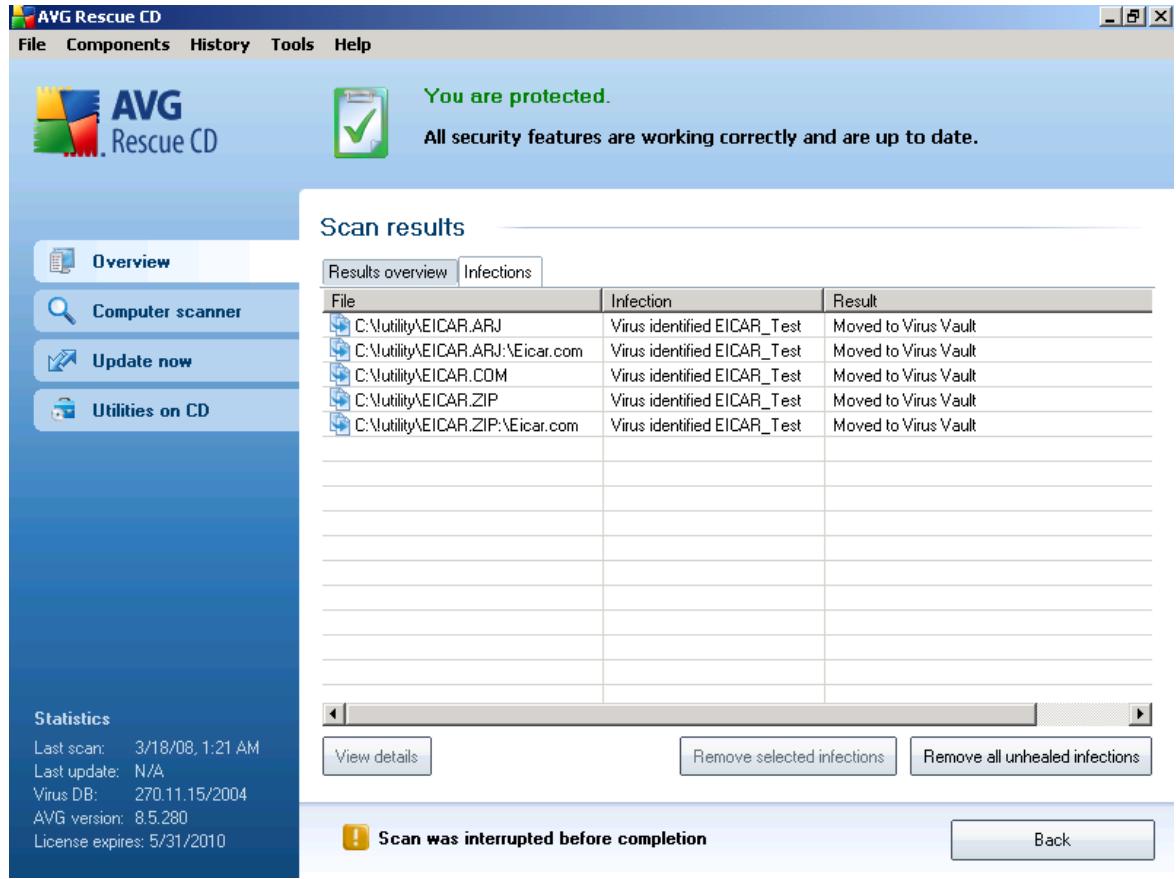The width and height of the screenshot is (1176, 879).
Task: Select the row C:\utility\EICAR.ZIP:\Eicar.com
Action: 737,424
